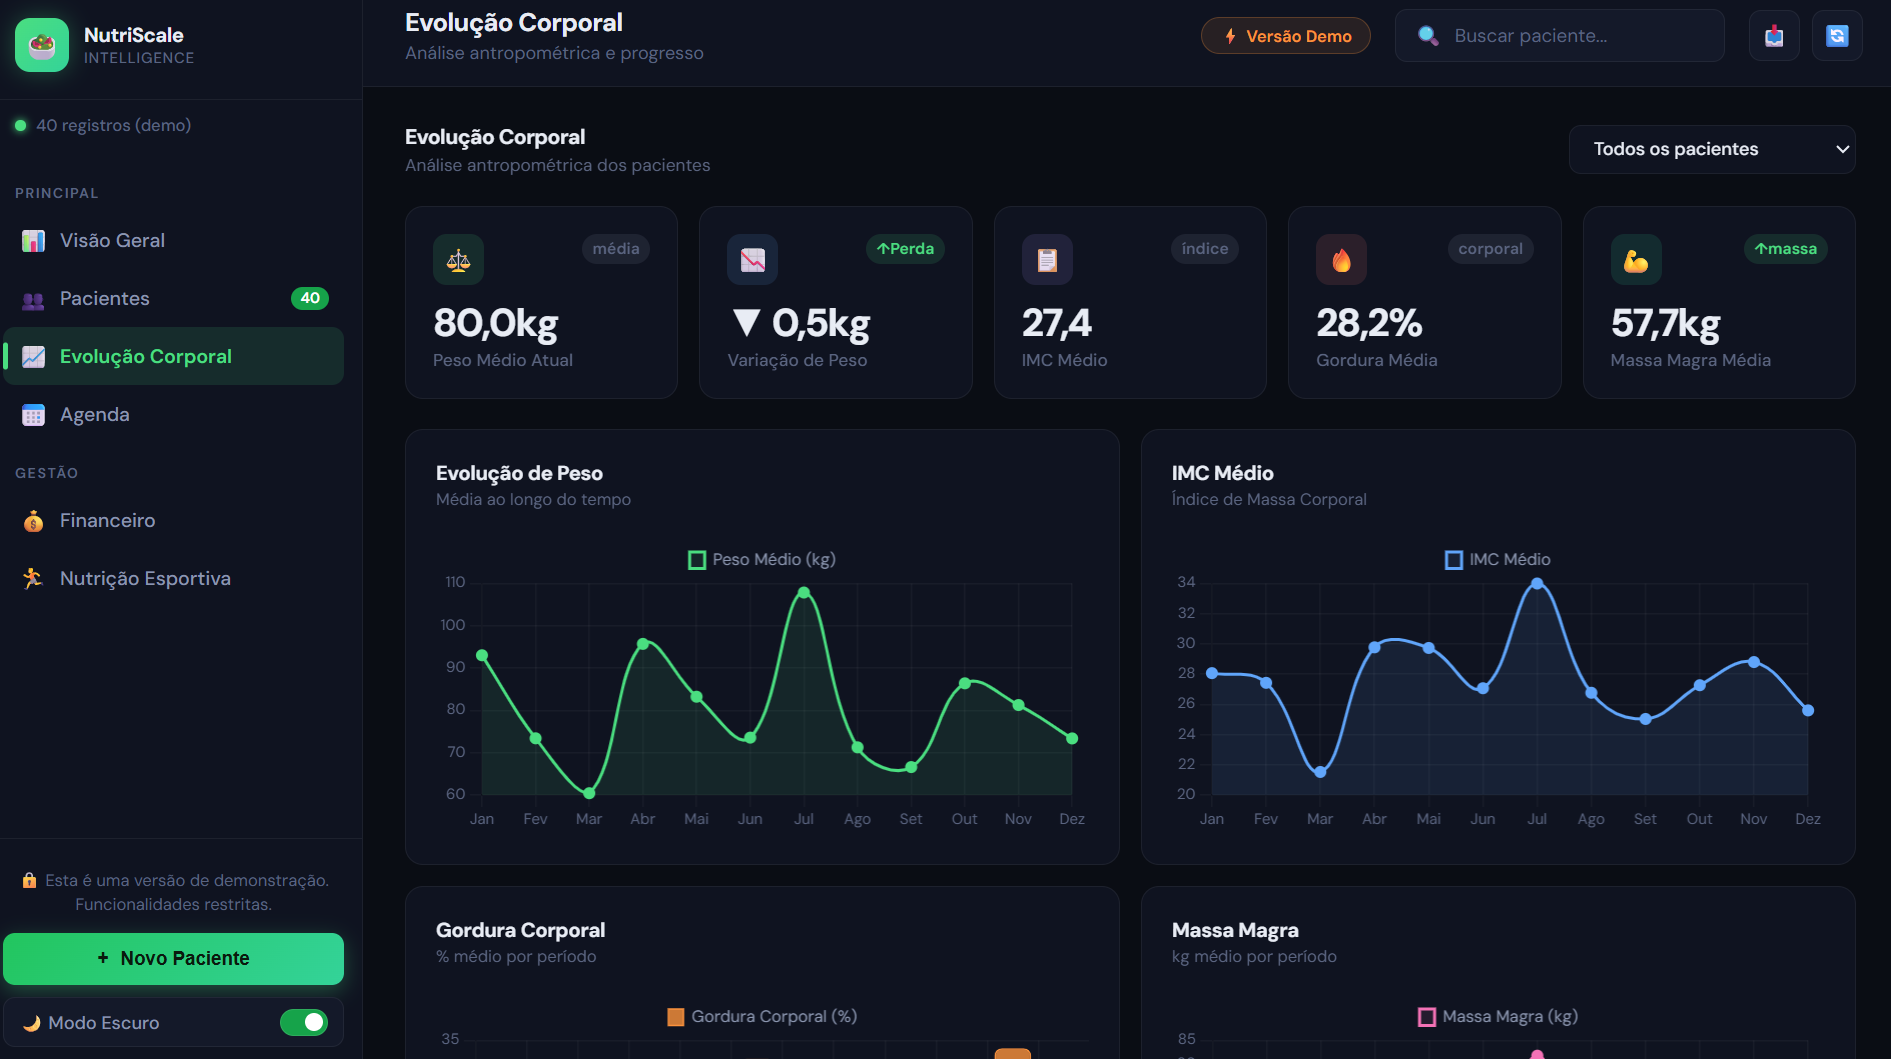Open the Todos os pacientes dropdown
1891x1059 pixels.
click(1712, 149)
